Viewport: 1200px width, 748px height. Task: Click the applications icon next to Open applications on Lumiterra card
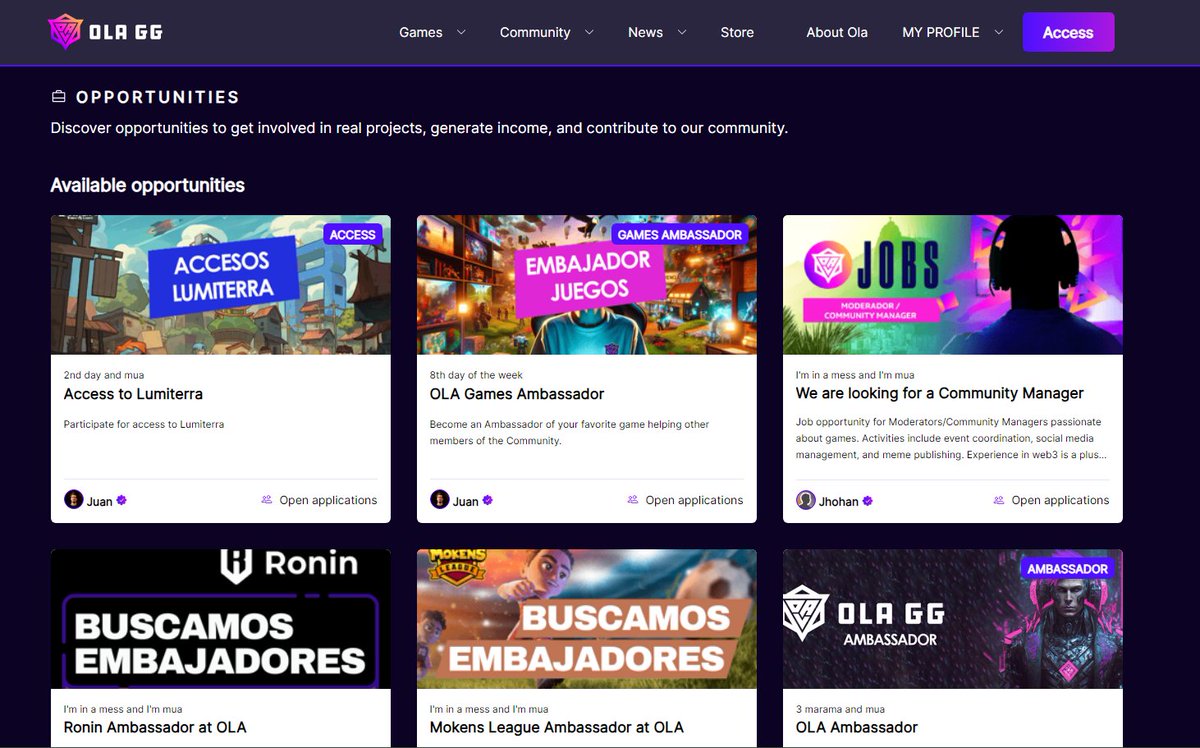[x=265, y=500]
